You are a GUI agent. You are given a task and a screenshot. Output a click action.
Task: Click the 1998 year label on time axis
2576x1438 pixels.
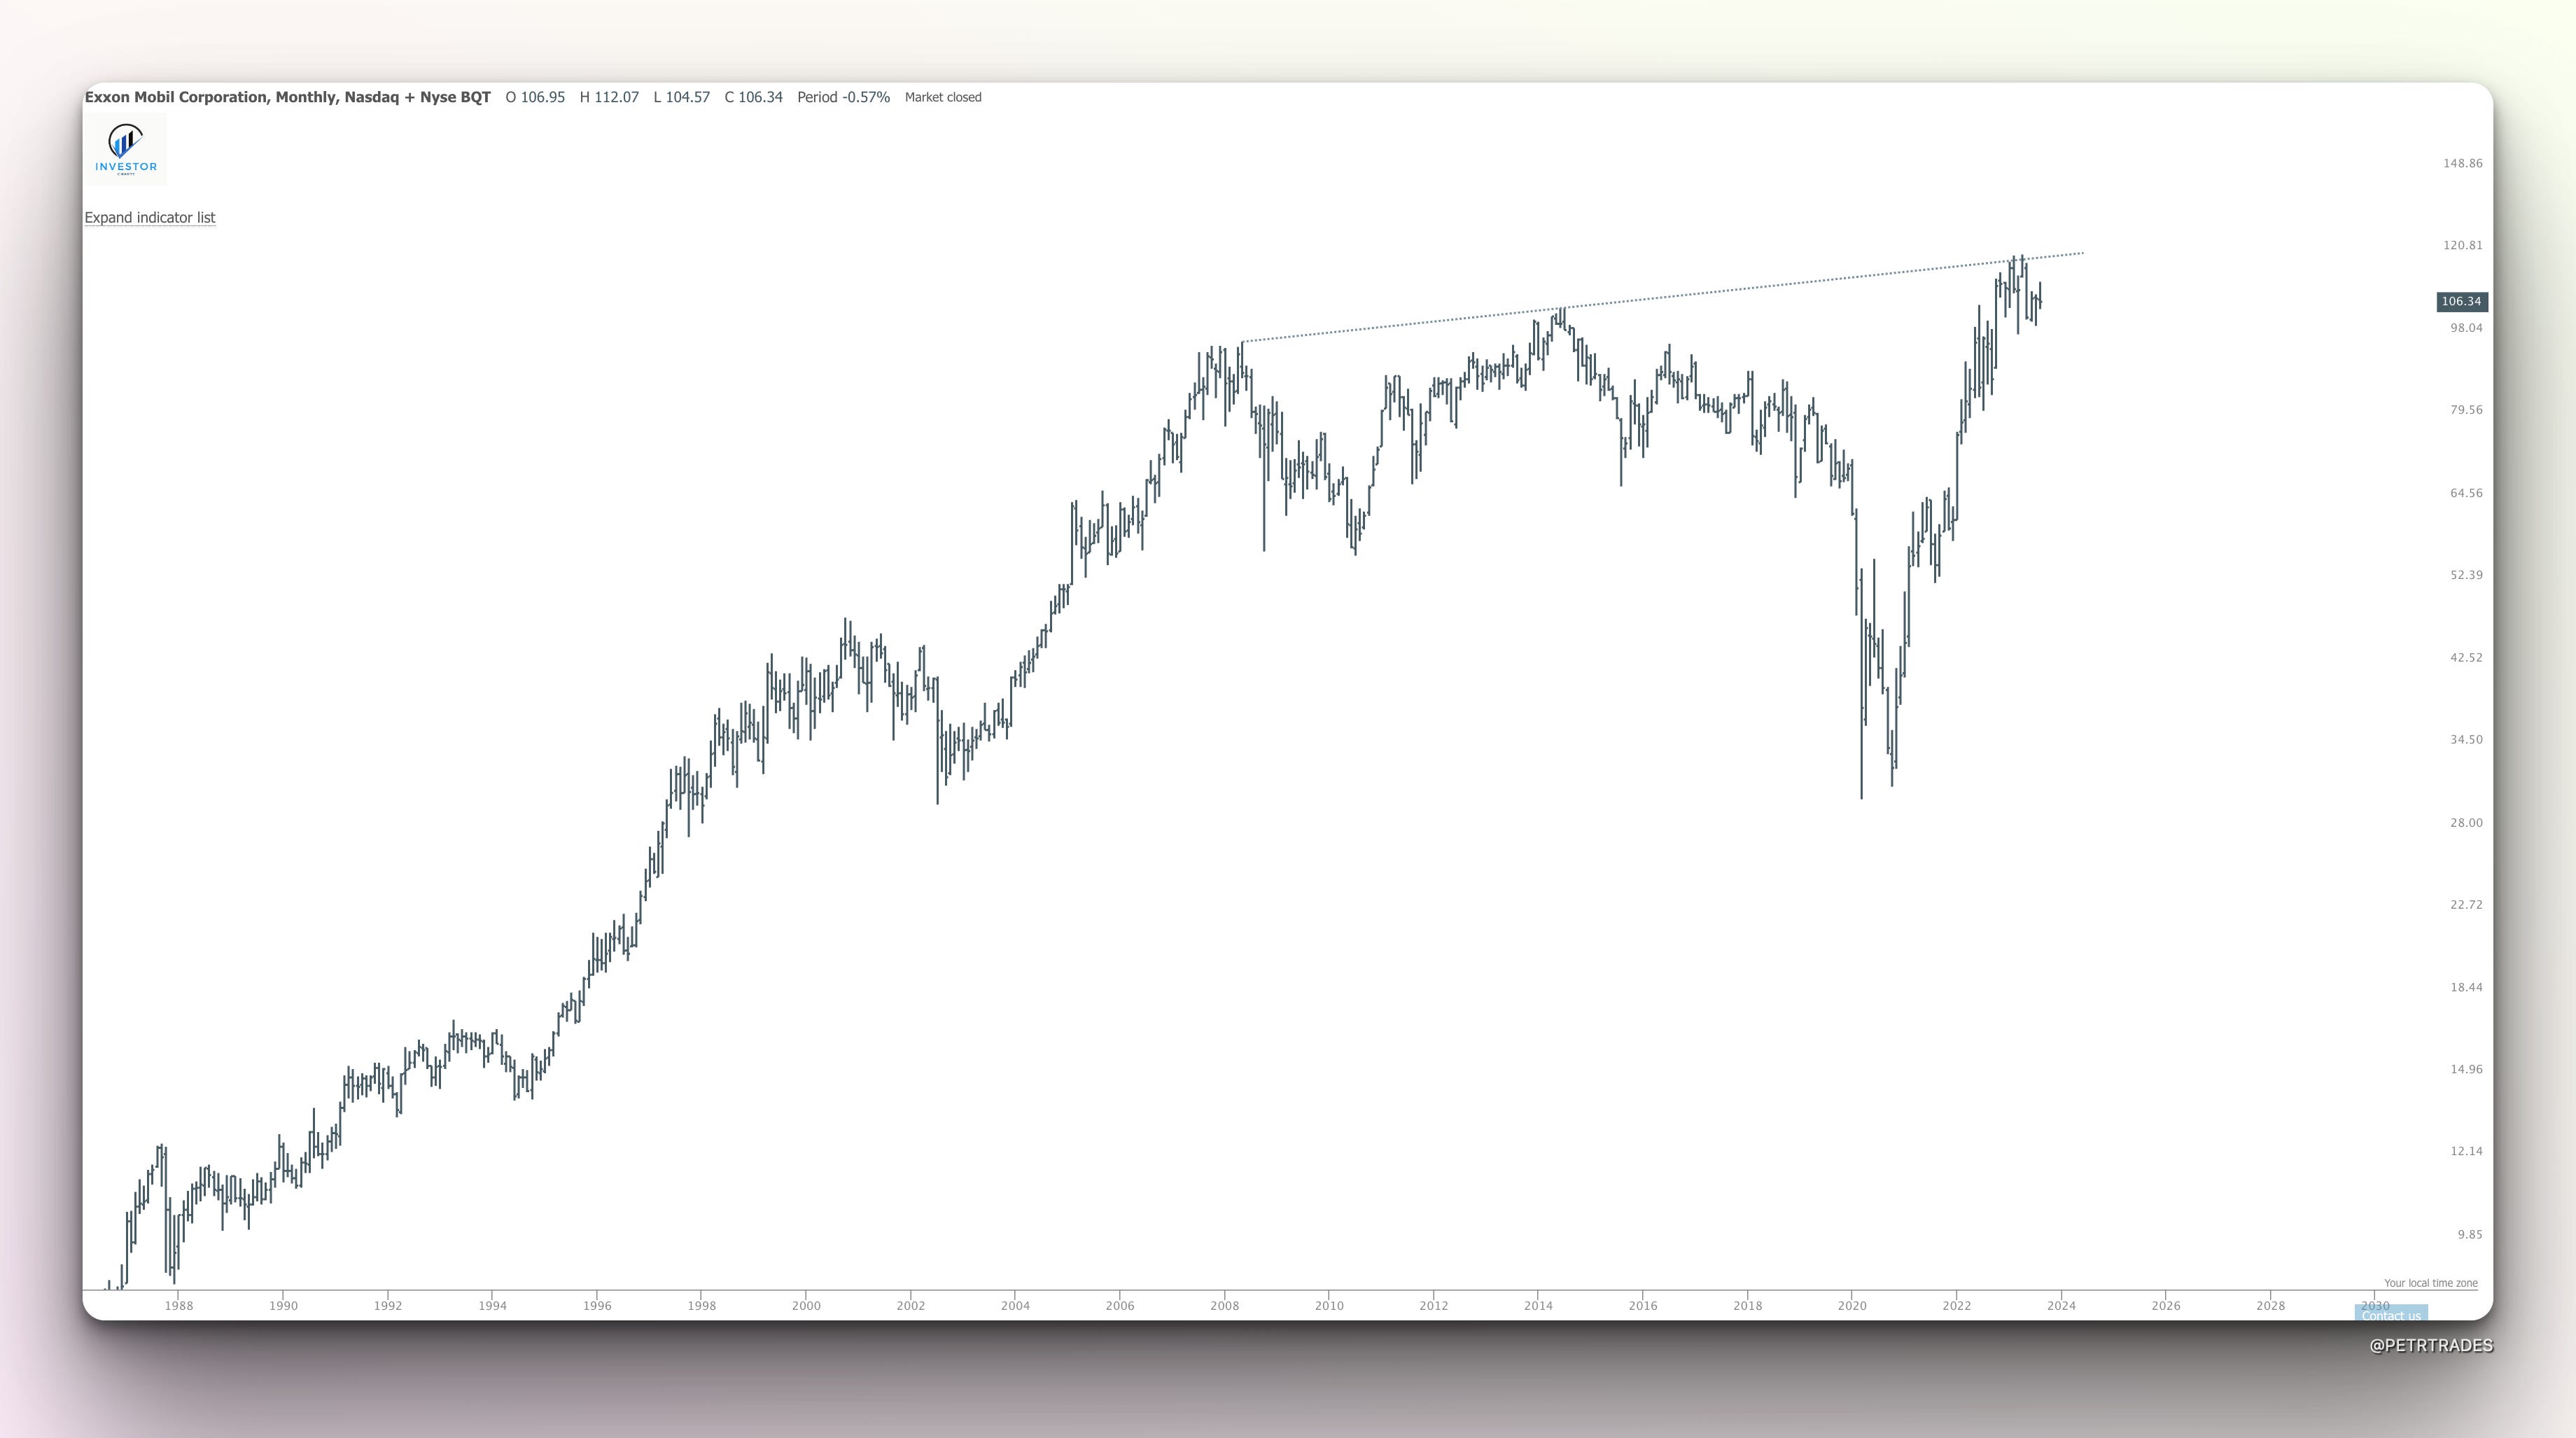pyautogui.click(x=702, y=1305)
